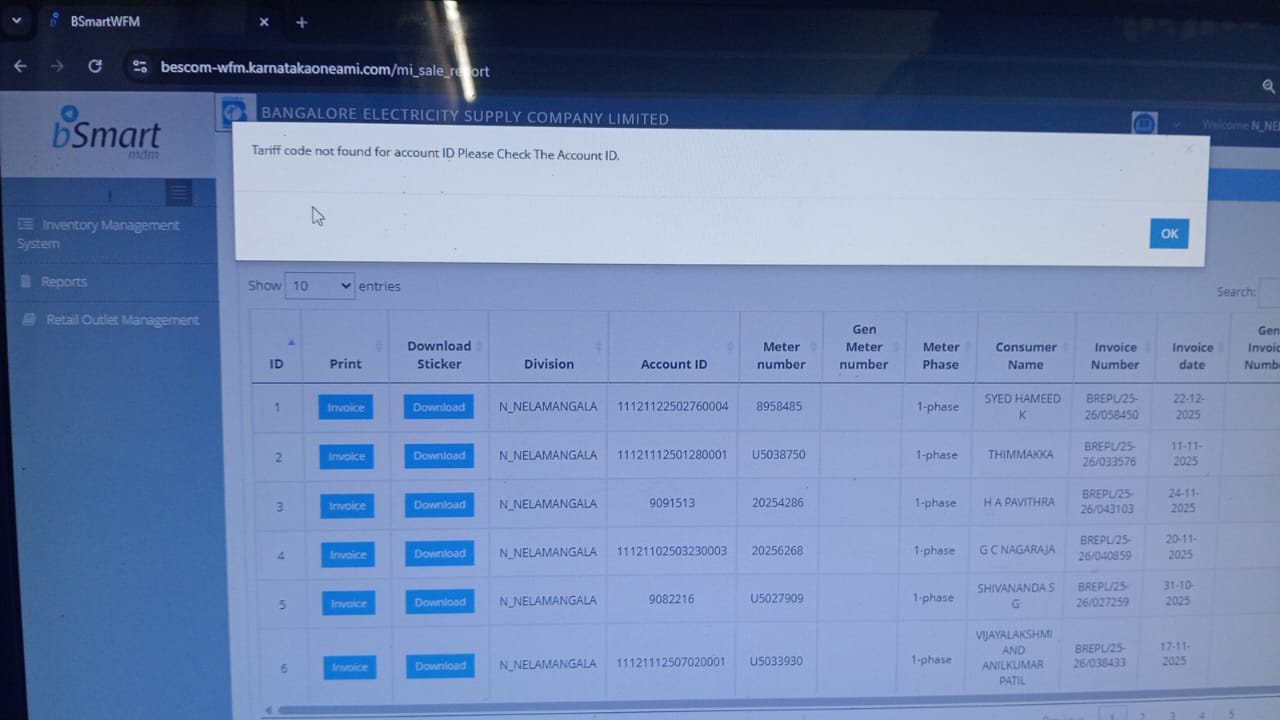The image size is (1280, 720).
Task: Click invoice number BREPL/25-26/043103
Action: (1108, 501)
